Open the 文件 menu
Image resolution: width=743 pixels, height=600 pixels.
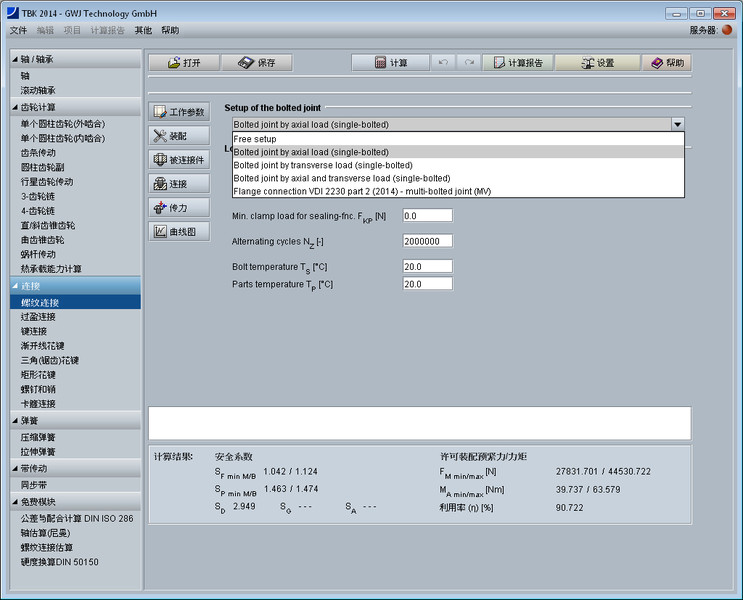18,30
